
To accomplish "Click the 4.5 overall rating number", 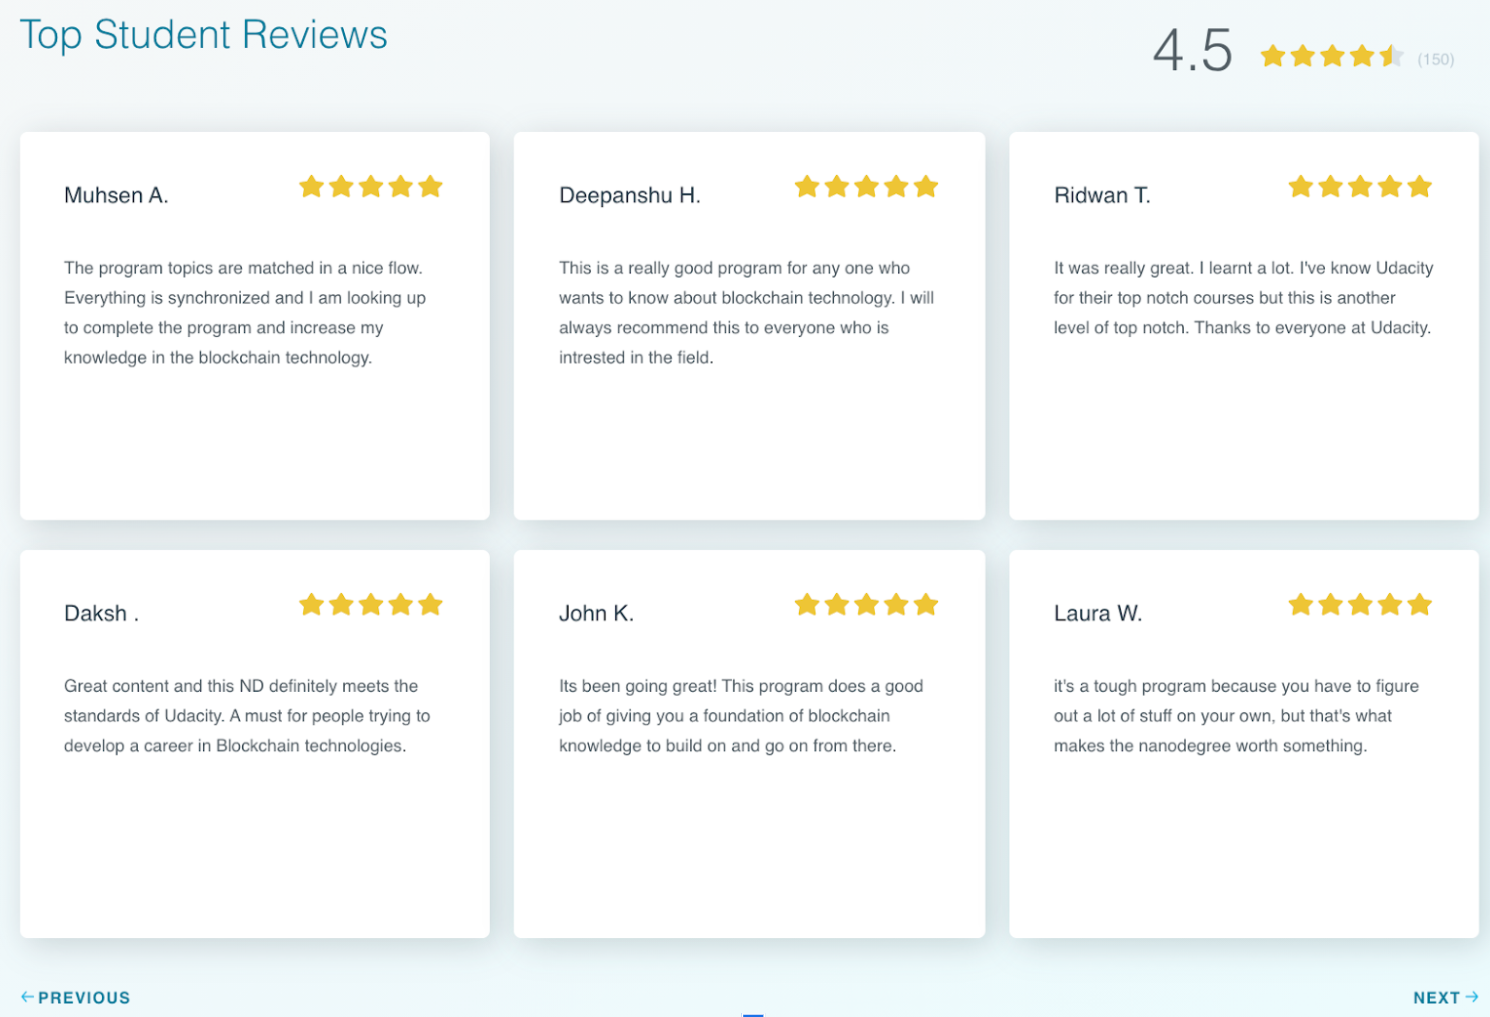I will coord(1192,50).
